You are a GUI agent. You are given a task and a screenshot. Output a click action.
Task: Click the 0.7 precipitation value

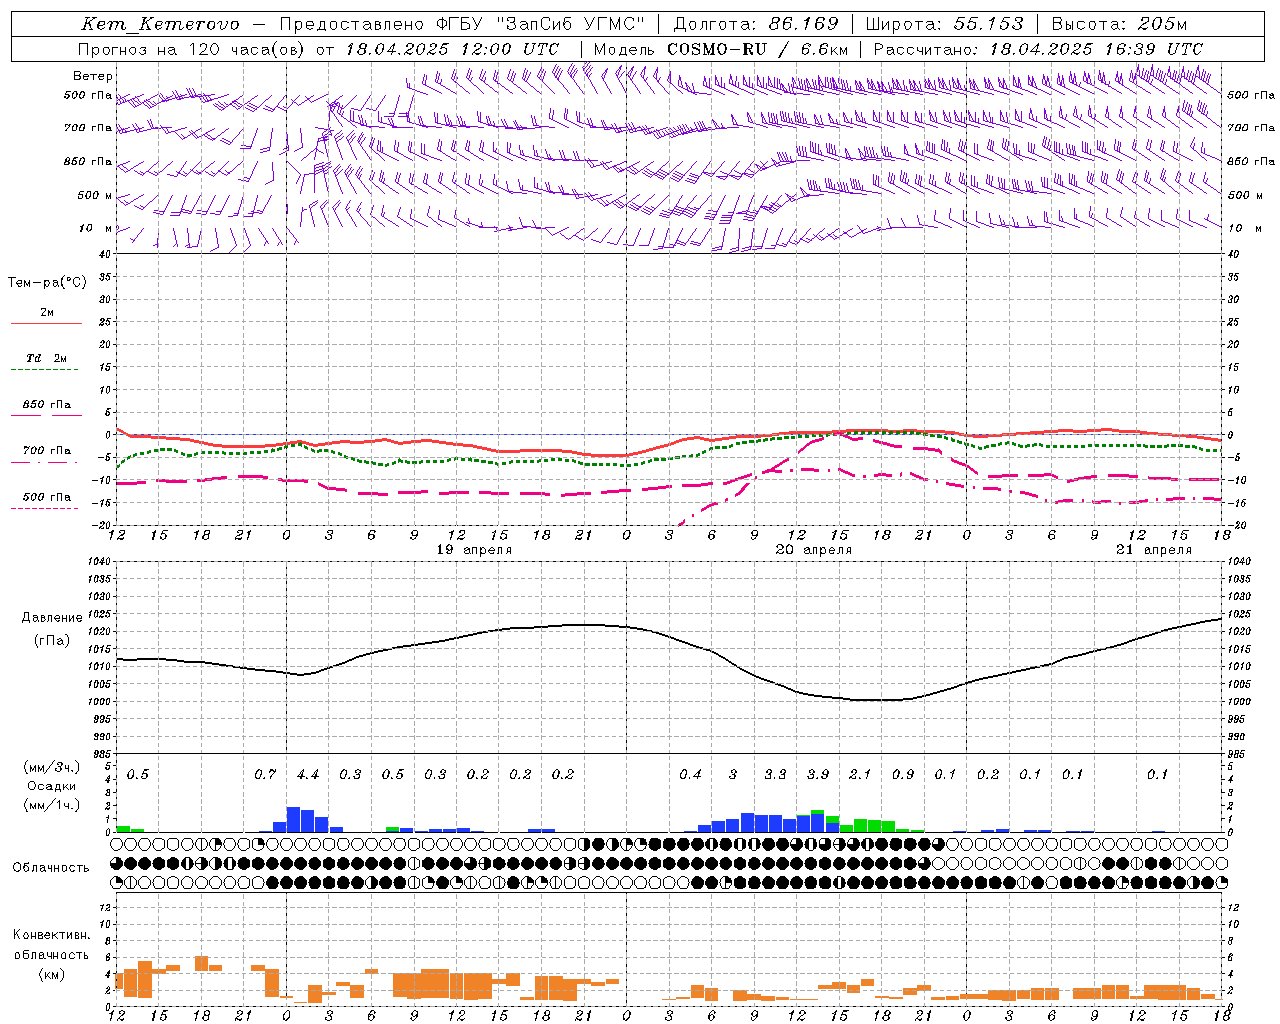[265, 775]
